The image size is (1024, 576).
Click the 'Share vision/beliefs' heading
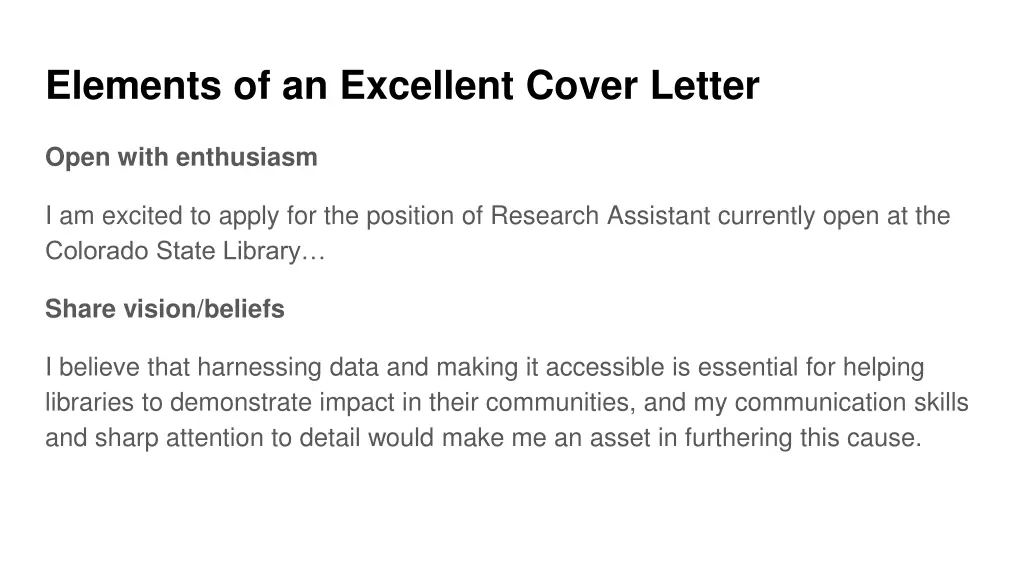point(165,310)
